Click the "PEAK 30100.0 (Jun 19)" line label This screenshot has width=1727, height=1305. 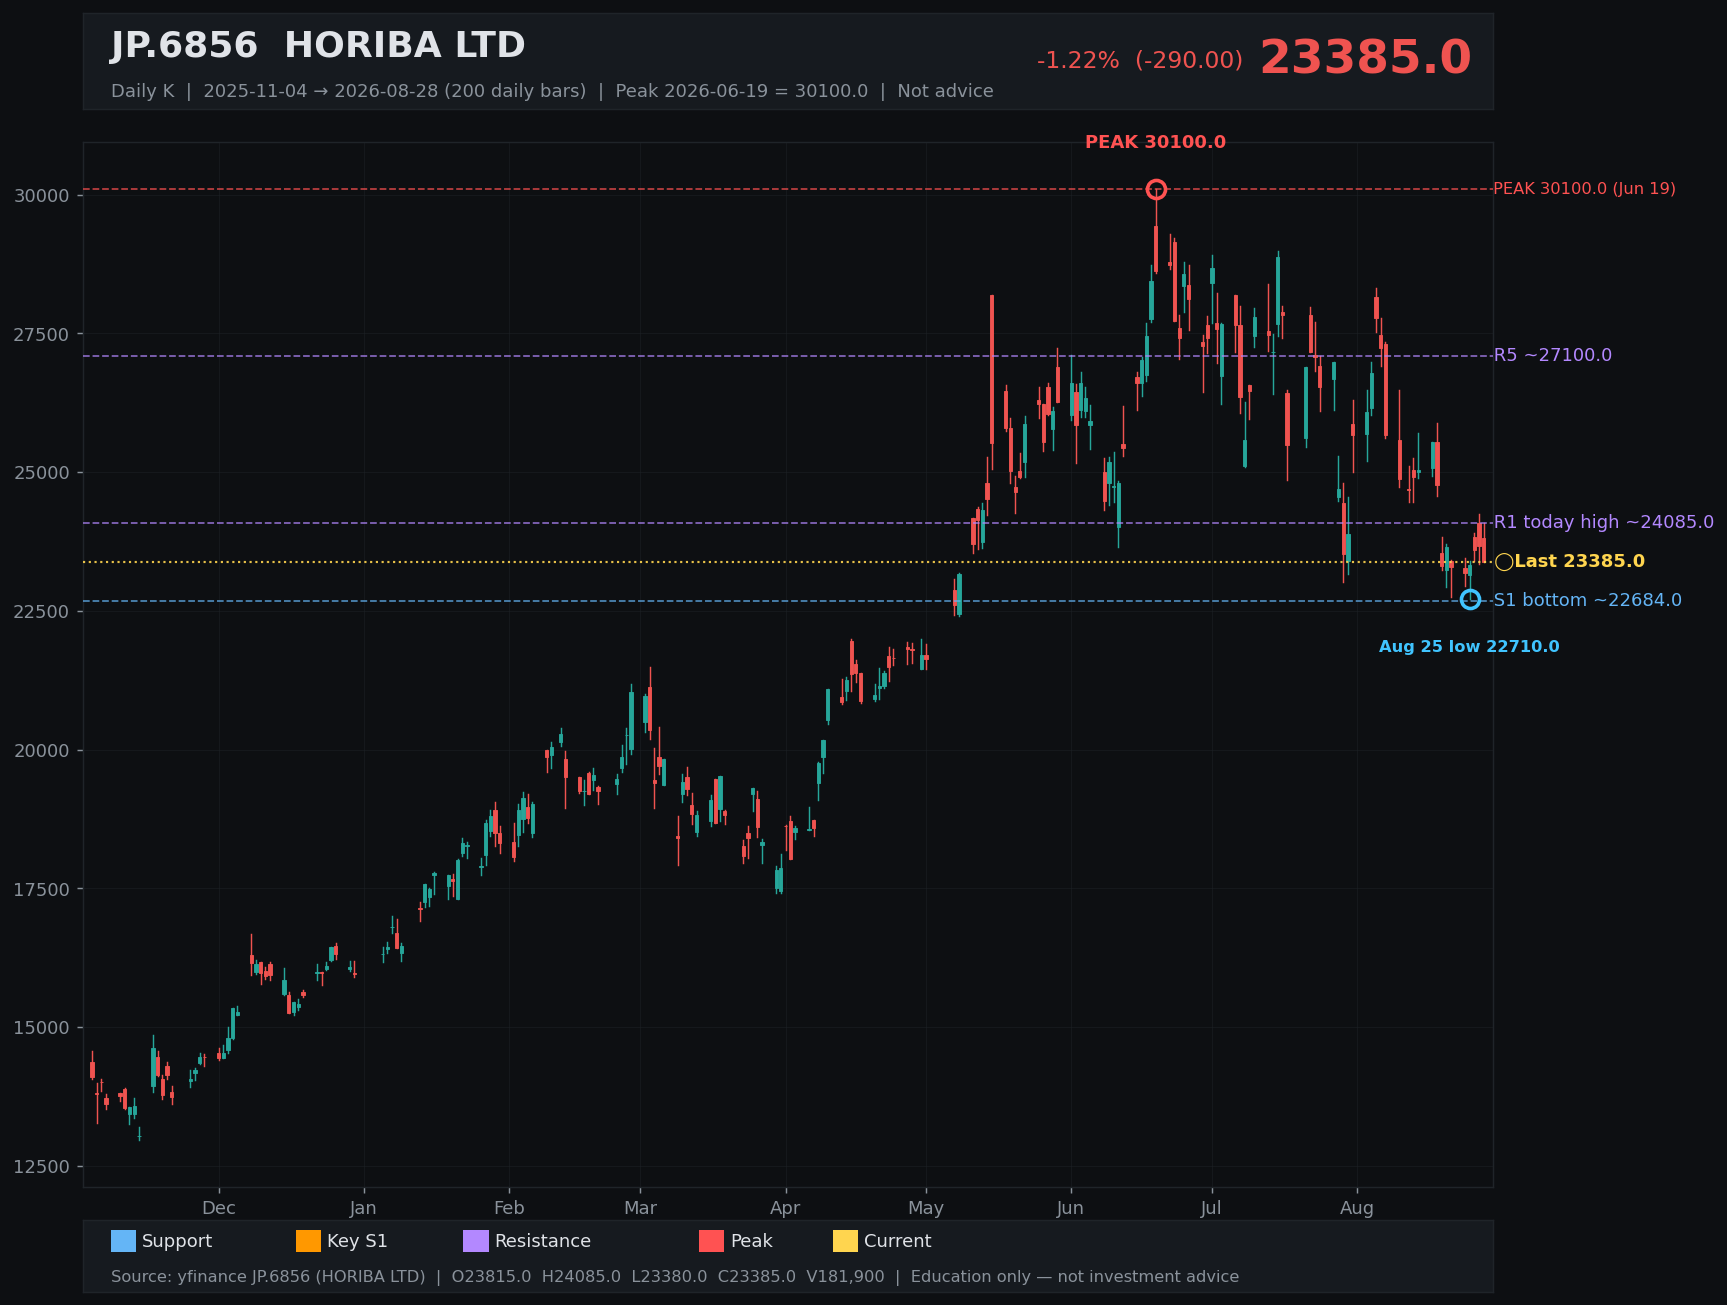1584,189
